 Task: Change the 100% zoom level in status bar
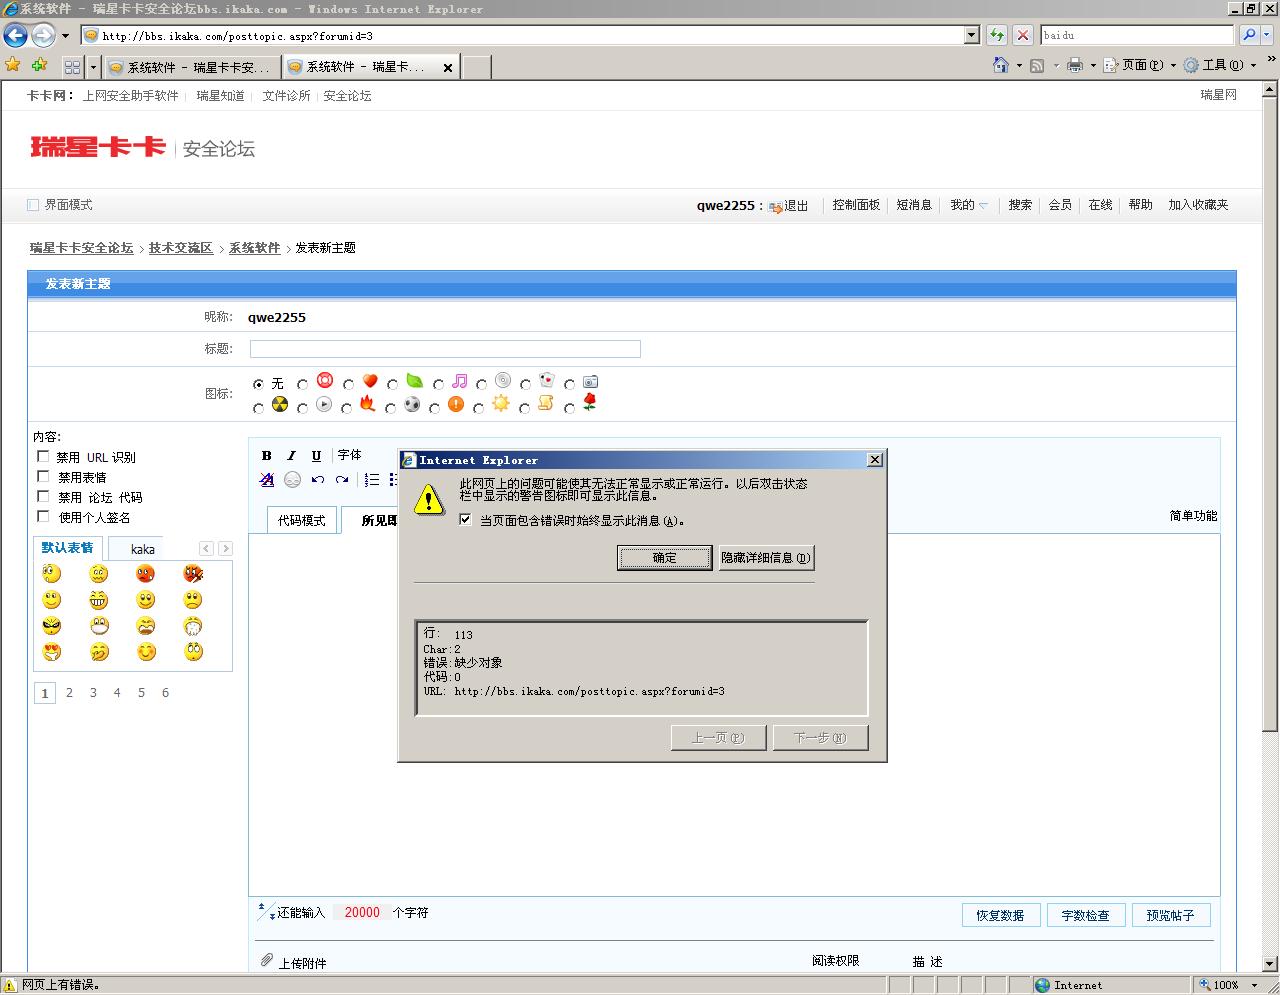(x=1229, y=985)
